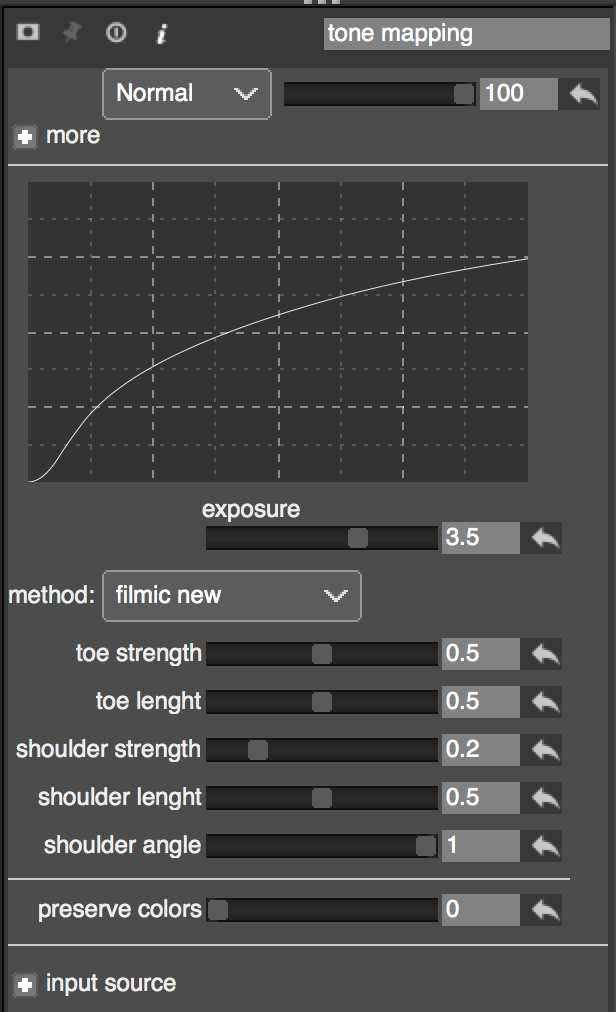Click the tone mapping title field
The width and height of the screenshot is (616, 1012).
[465, 34]
